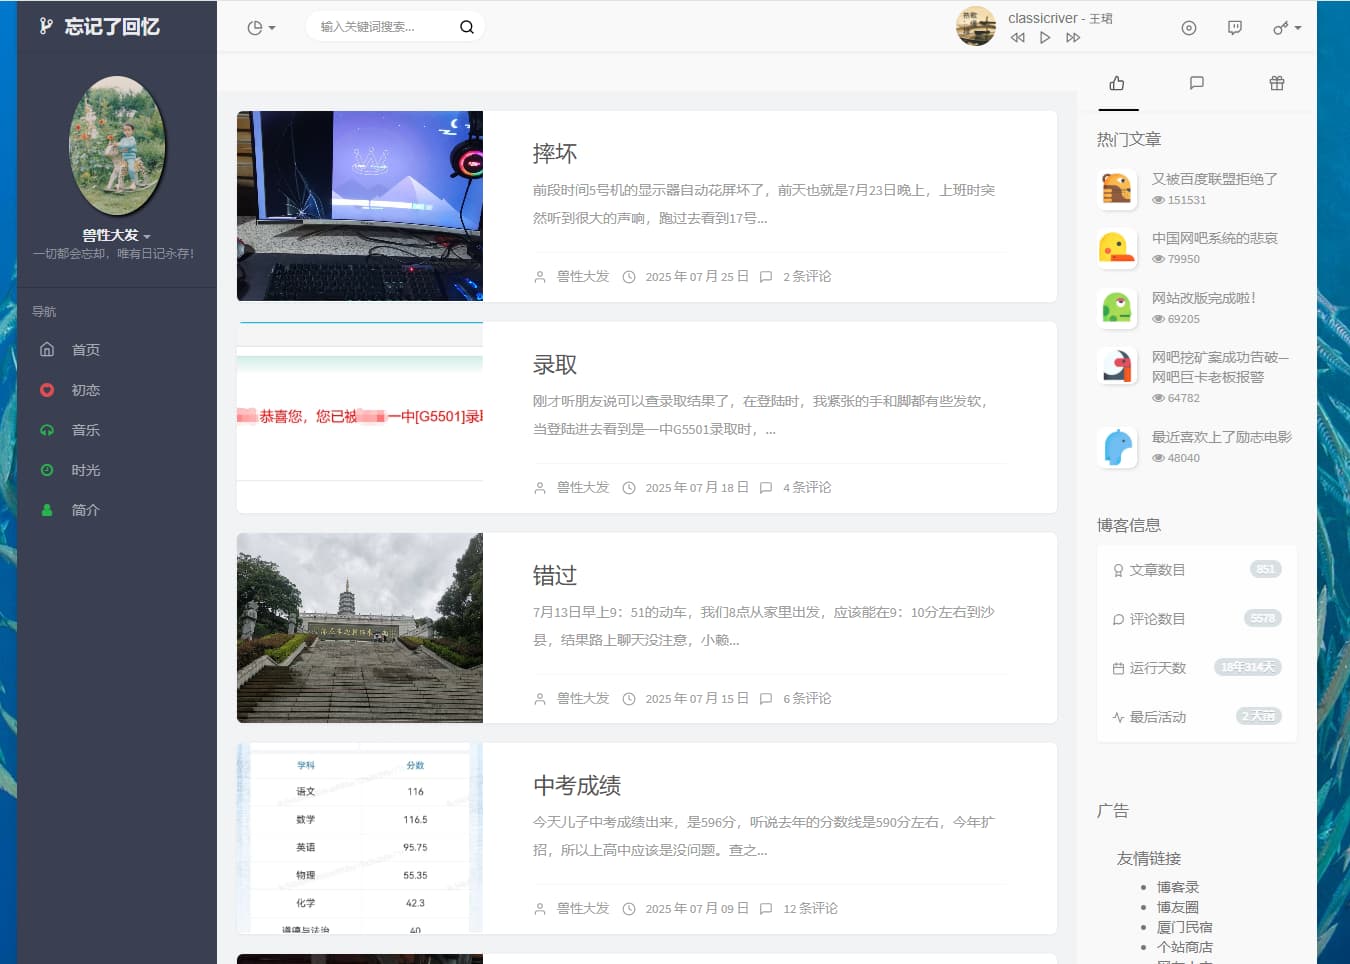Click the home icon beside 首页
Screen dimensions: 1350x964
[x=48, y=349]
